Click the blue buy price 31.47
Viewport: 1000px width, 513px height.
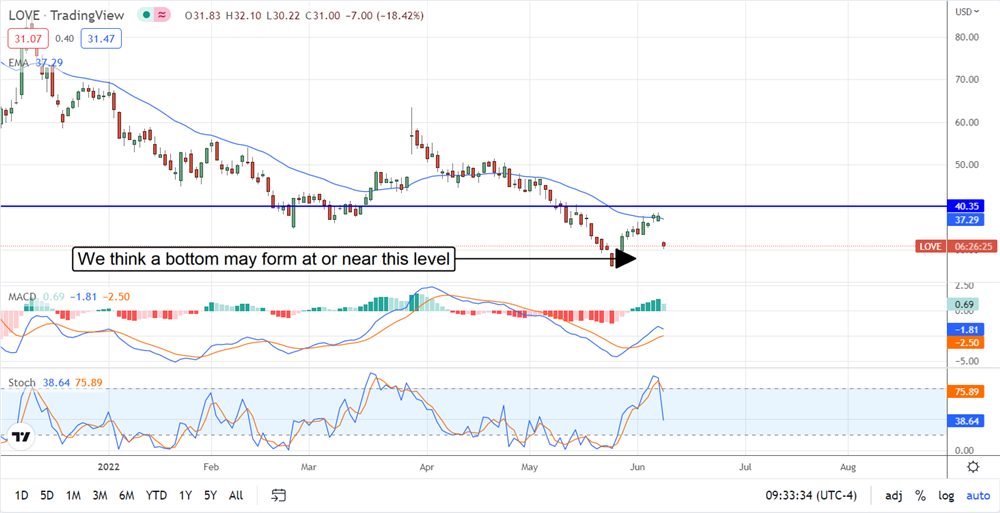pyautogui.click(x=101, y=38)
